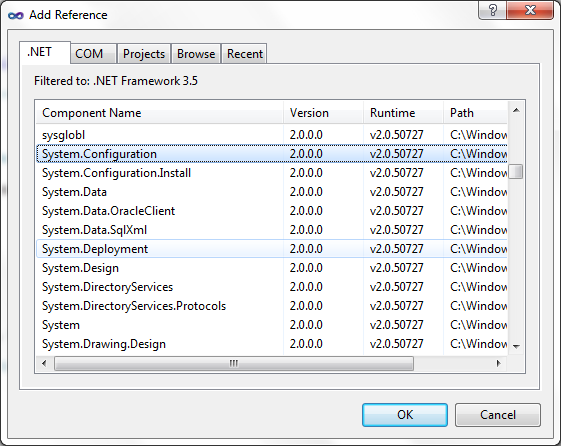This screenshot has width=561, height=446.
Task: Click runtime v2.0.50727 in System.Data row
Action: [396, 192]
